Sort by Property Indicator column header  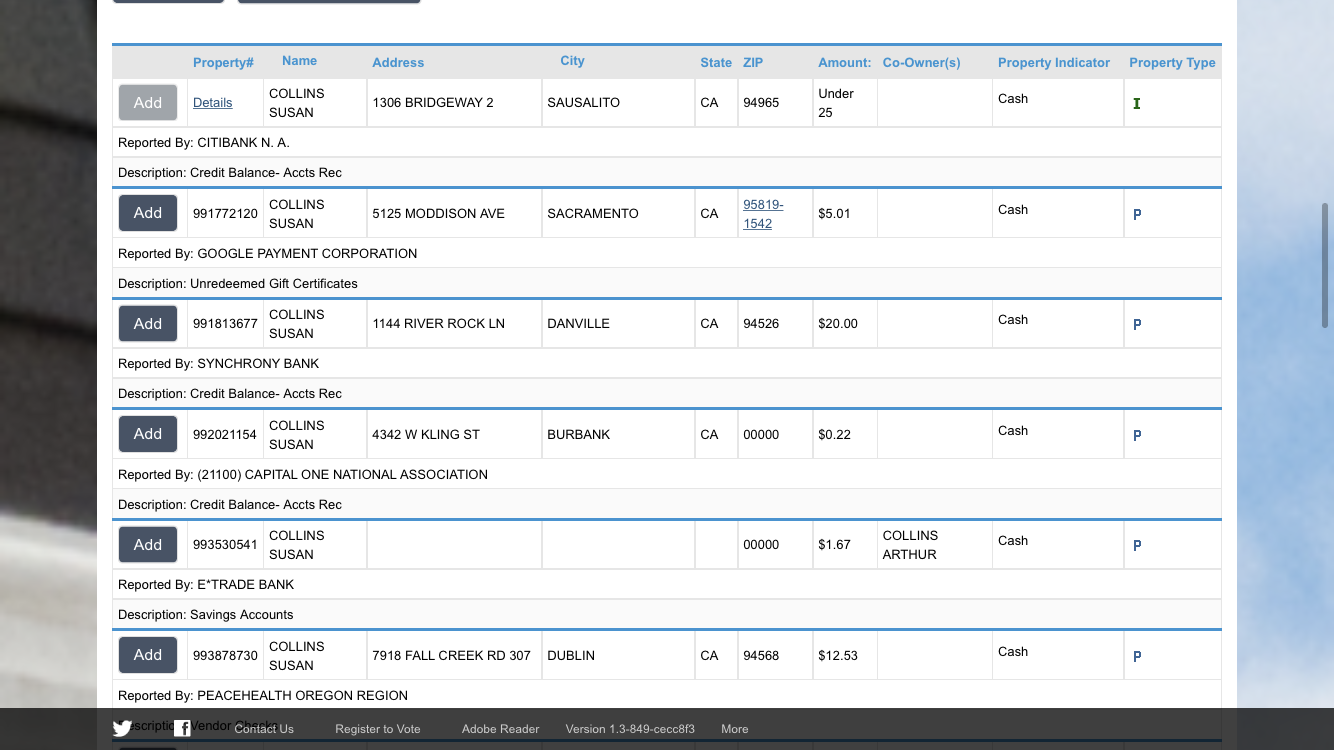pos(1054,62)
